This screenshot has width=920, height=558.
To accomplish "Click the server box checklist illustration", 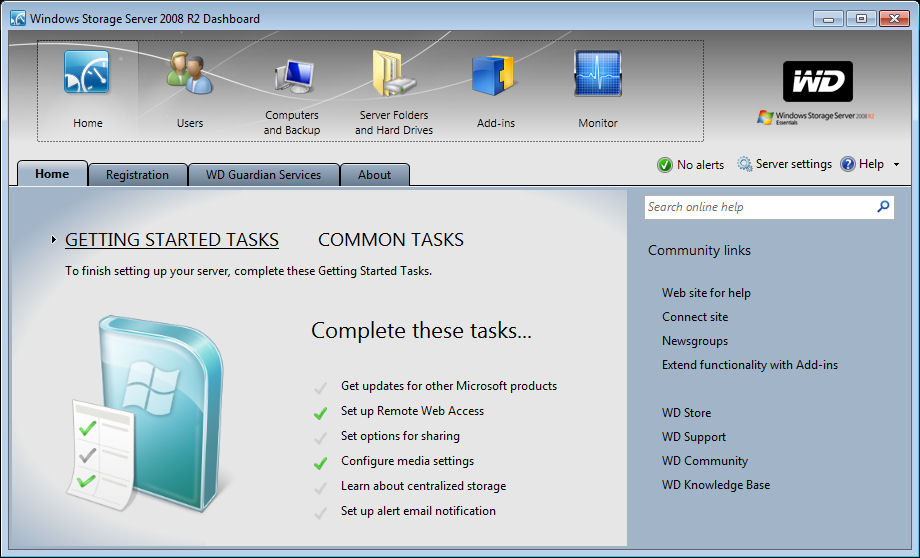I will [145, 414].
